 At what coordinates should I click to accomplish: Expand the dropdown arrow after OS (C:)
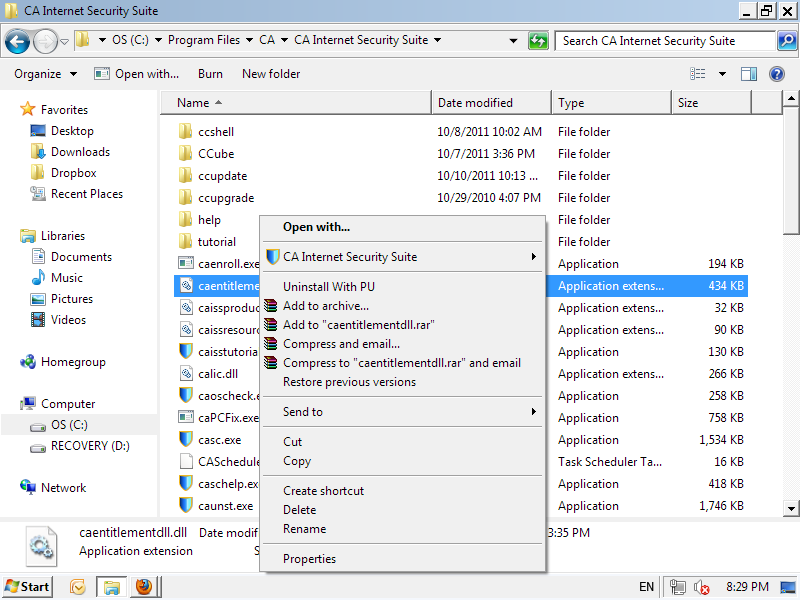tap(159, 40)
